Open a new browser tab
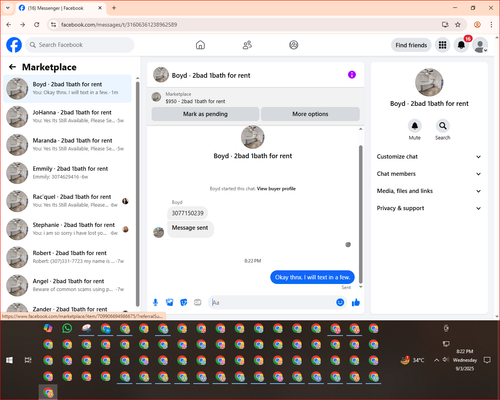Image resolution: width=500 pixels, height=400 pixels. click(114, 8)
